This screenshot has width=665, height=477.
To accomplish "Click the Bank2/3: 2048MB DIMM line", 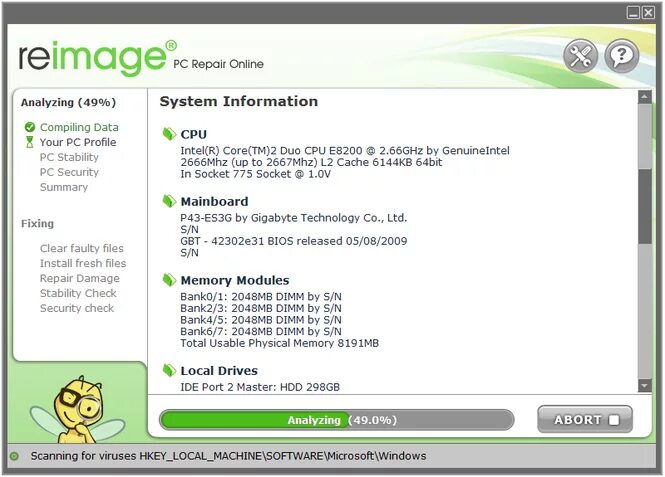I will 261,308.
